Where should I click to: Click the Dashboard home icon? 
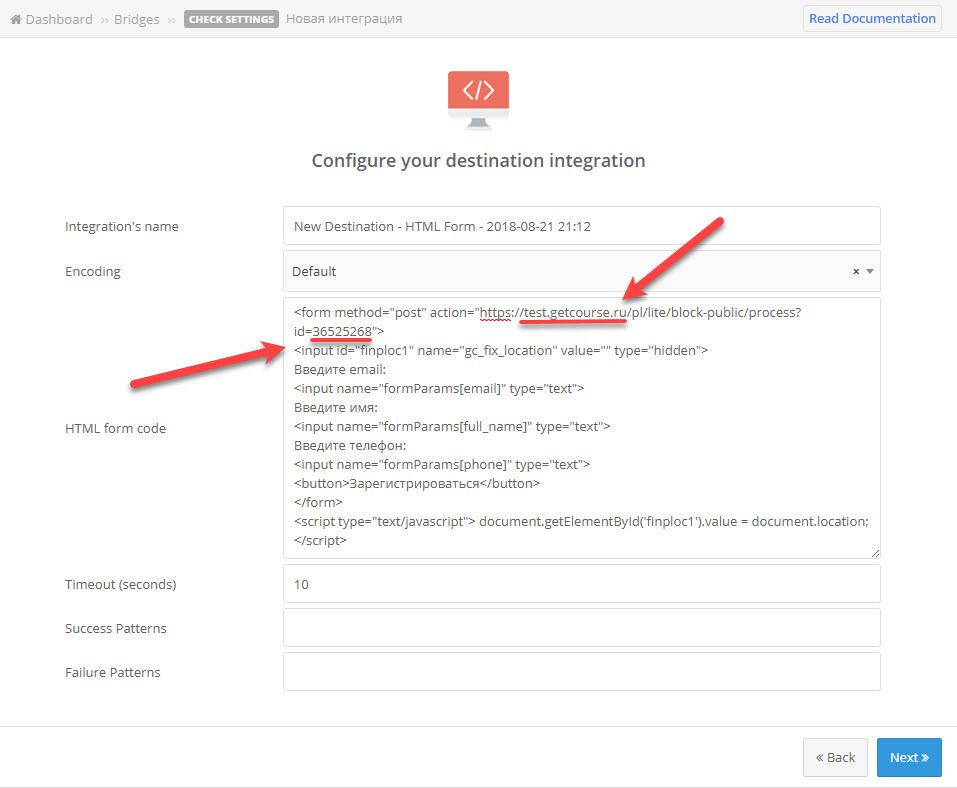[x=16, y=20]
